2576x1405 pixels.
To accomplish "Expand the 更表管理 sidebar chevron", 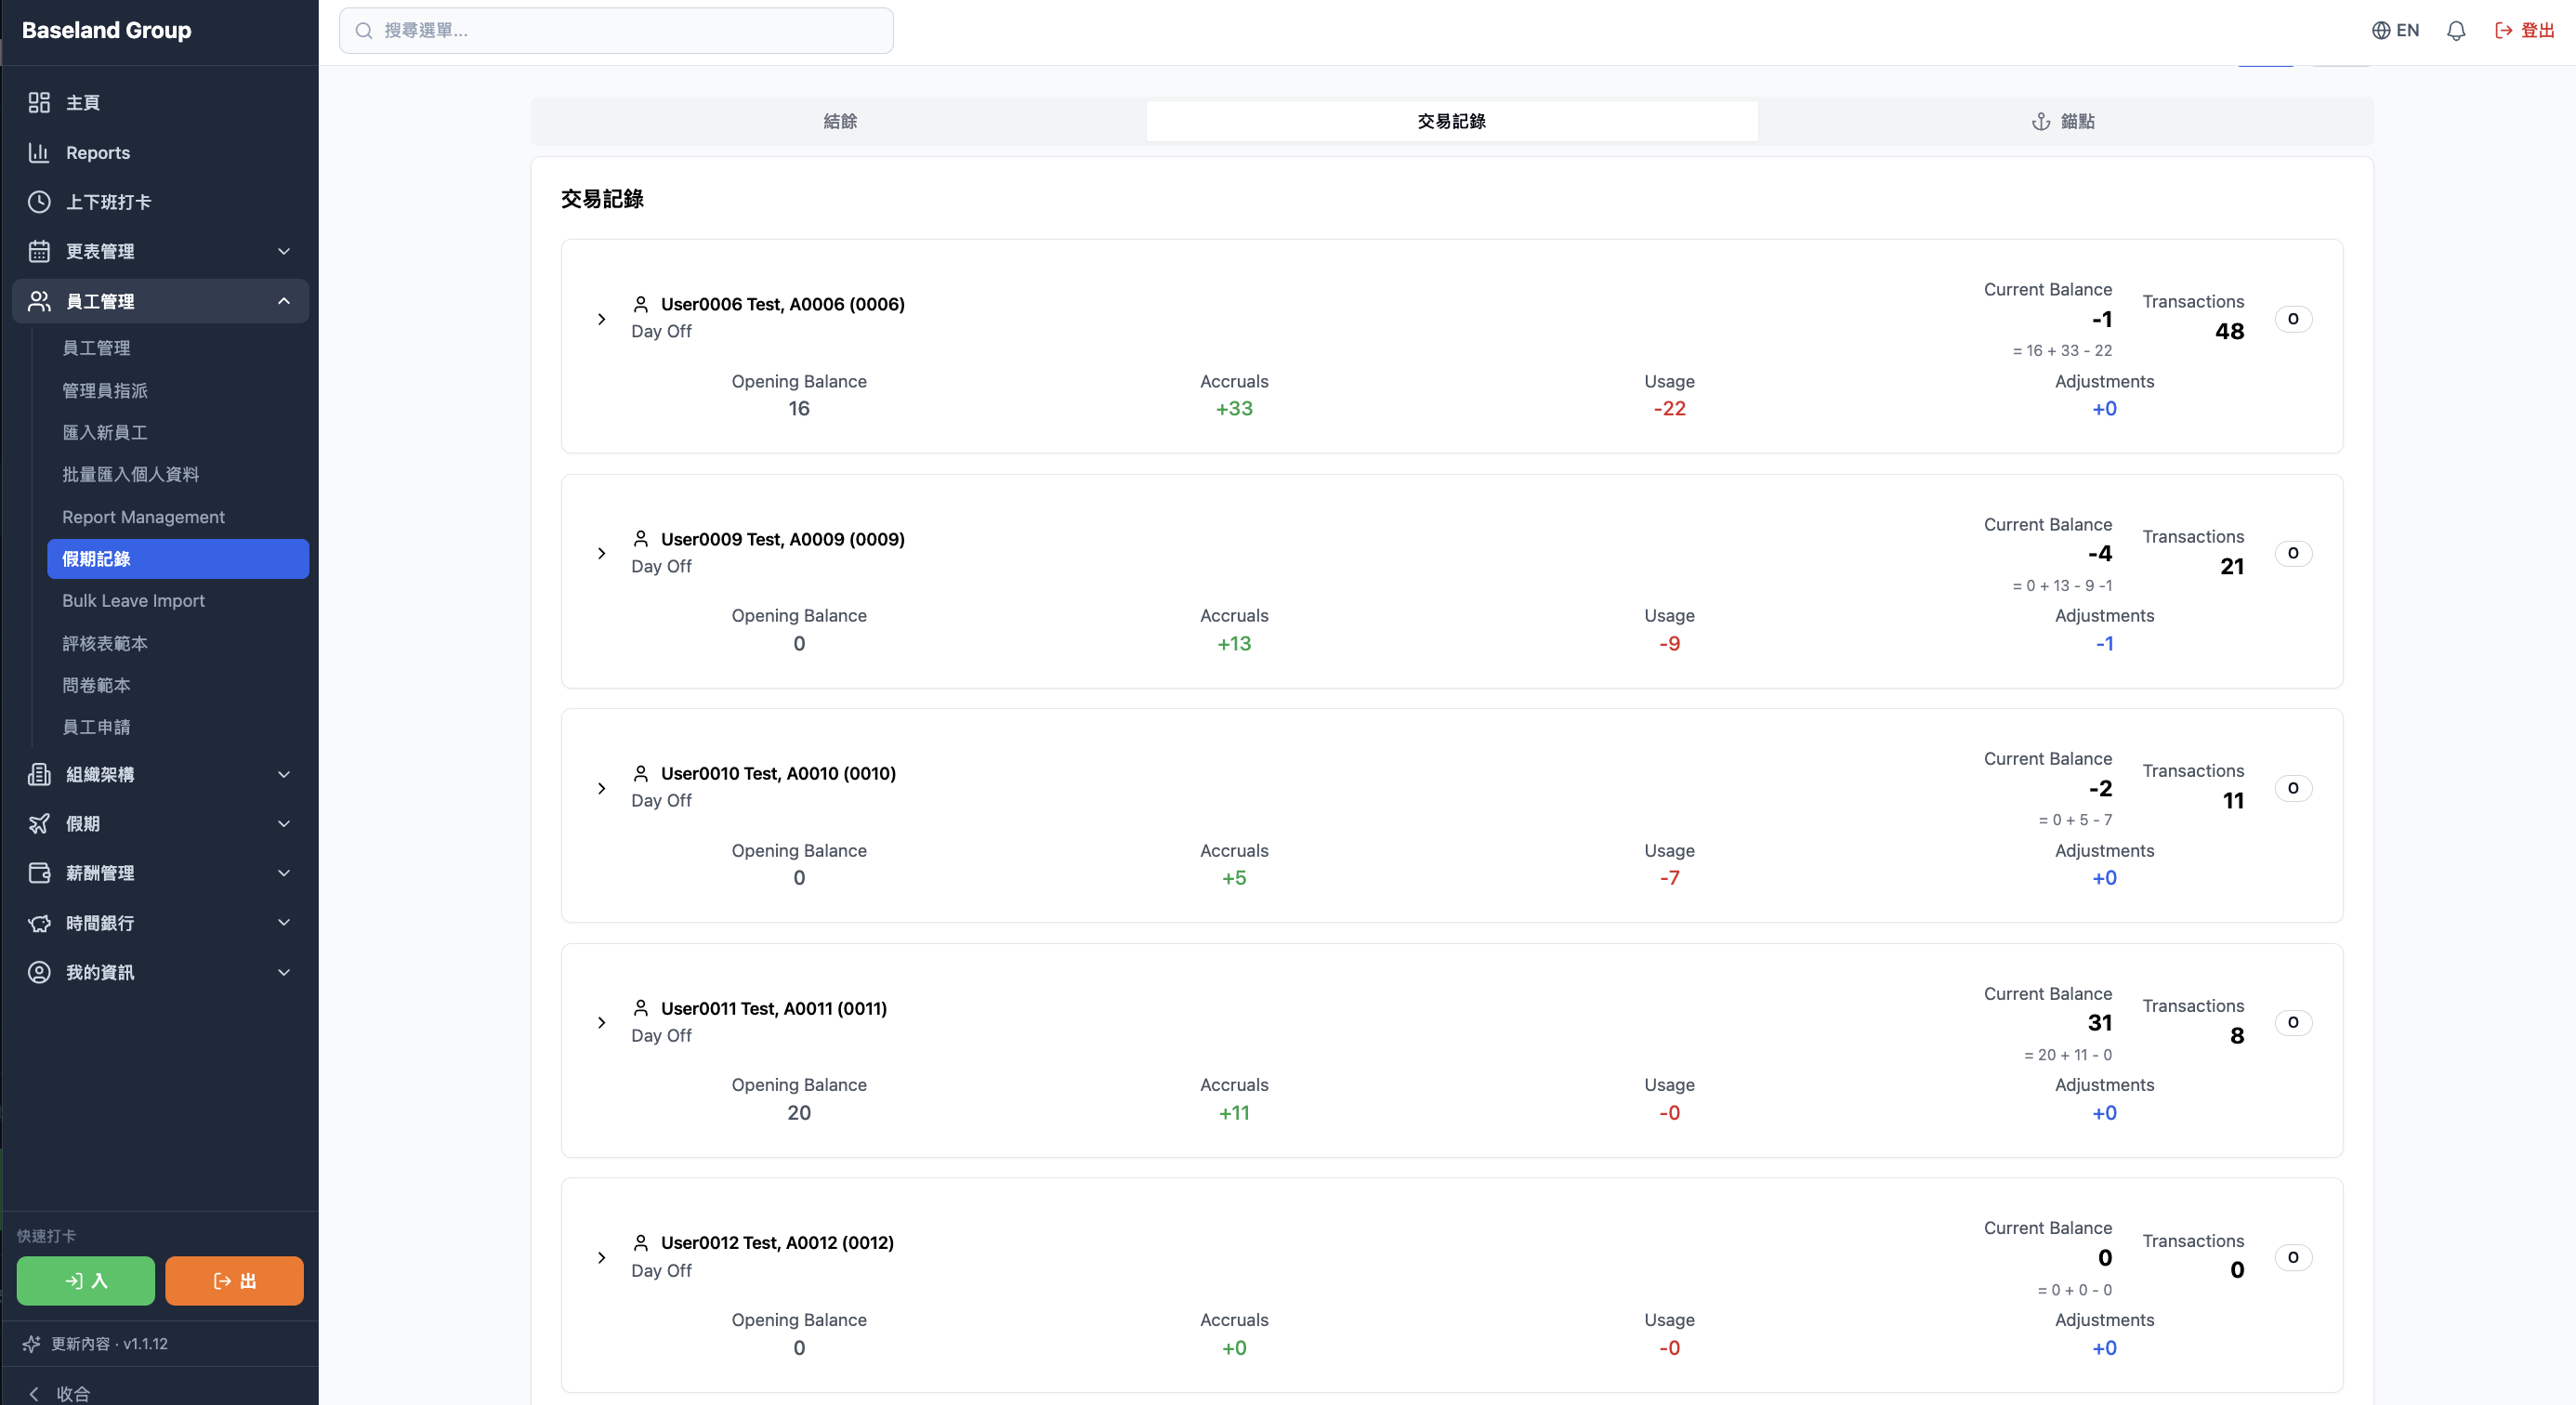I will 284,251.
